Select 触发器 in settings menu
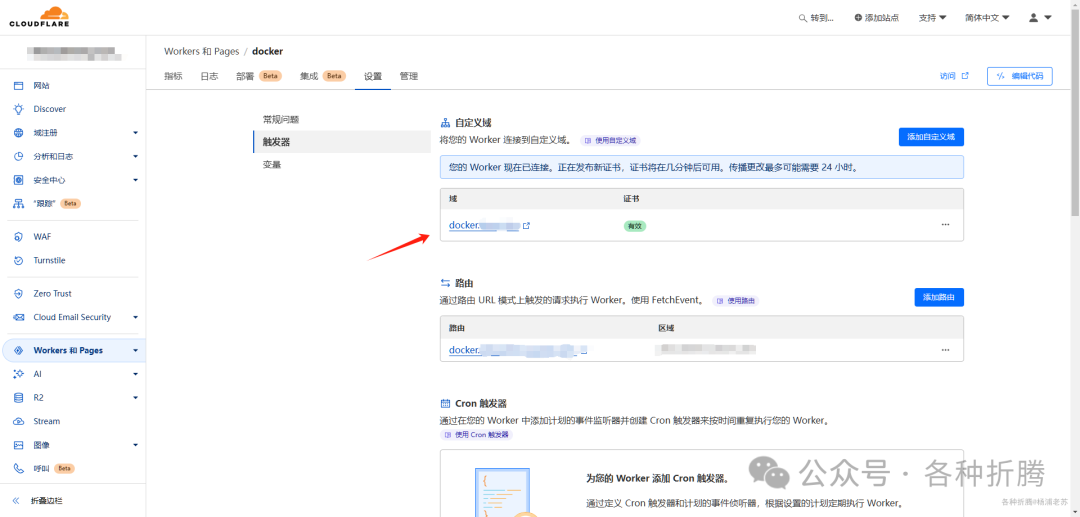This screenshot has height=517, width=1080. coord(342,142)
